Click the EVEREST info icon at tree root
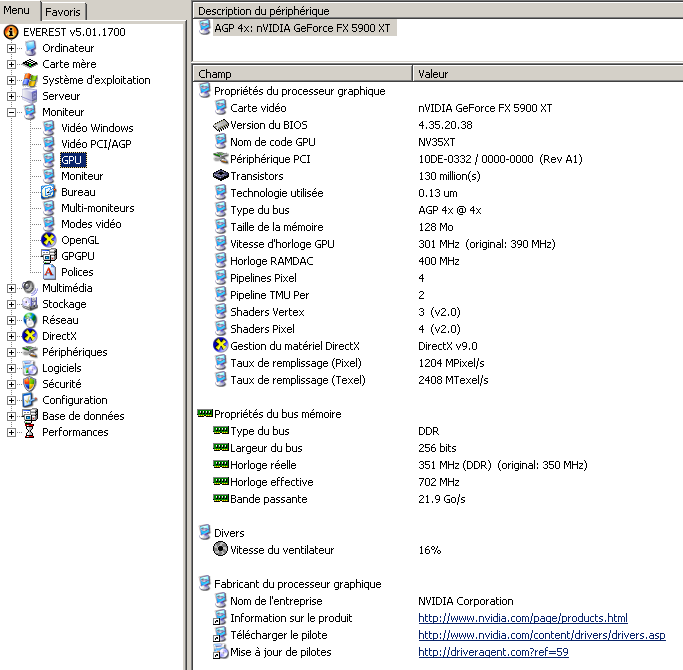Image resolution: width=683 pixels, height=670 pixels. pos(11,32)
